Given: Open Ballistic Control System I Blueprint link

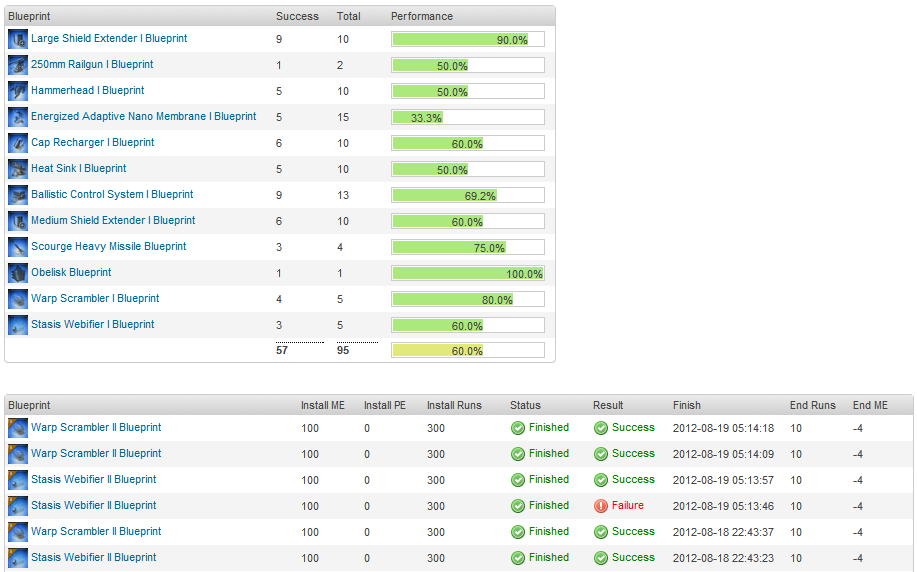Looking at the screenshot, I should coord(112,195).
